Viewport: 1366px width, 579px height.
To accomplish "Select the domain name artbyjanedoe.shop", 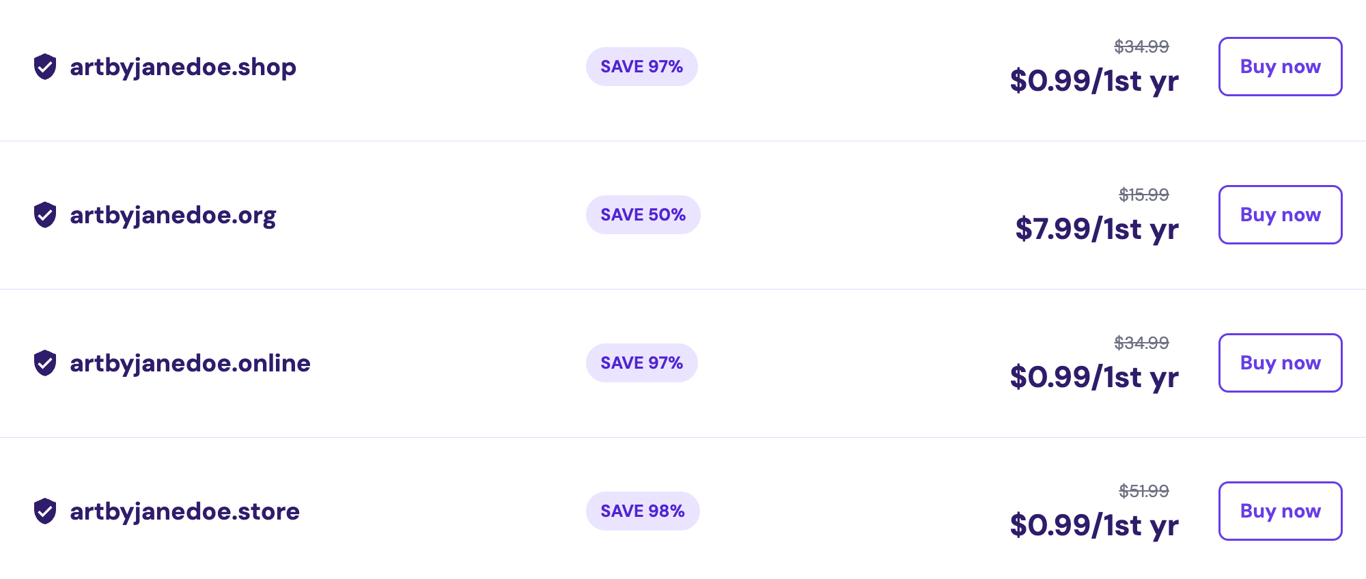I will [x=183, y=66].
